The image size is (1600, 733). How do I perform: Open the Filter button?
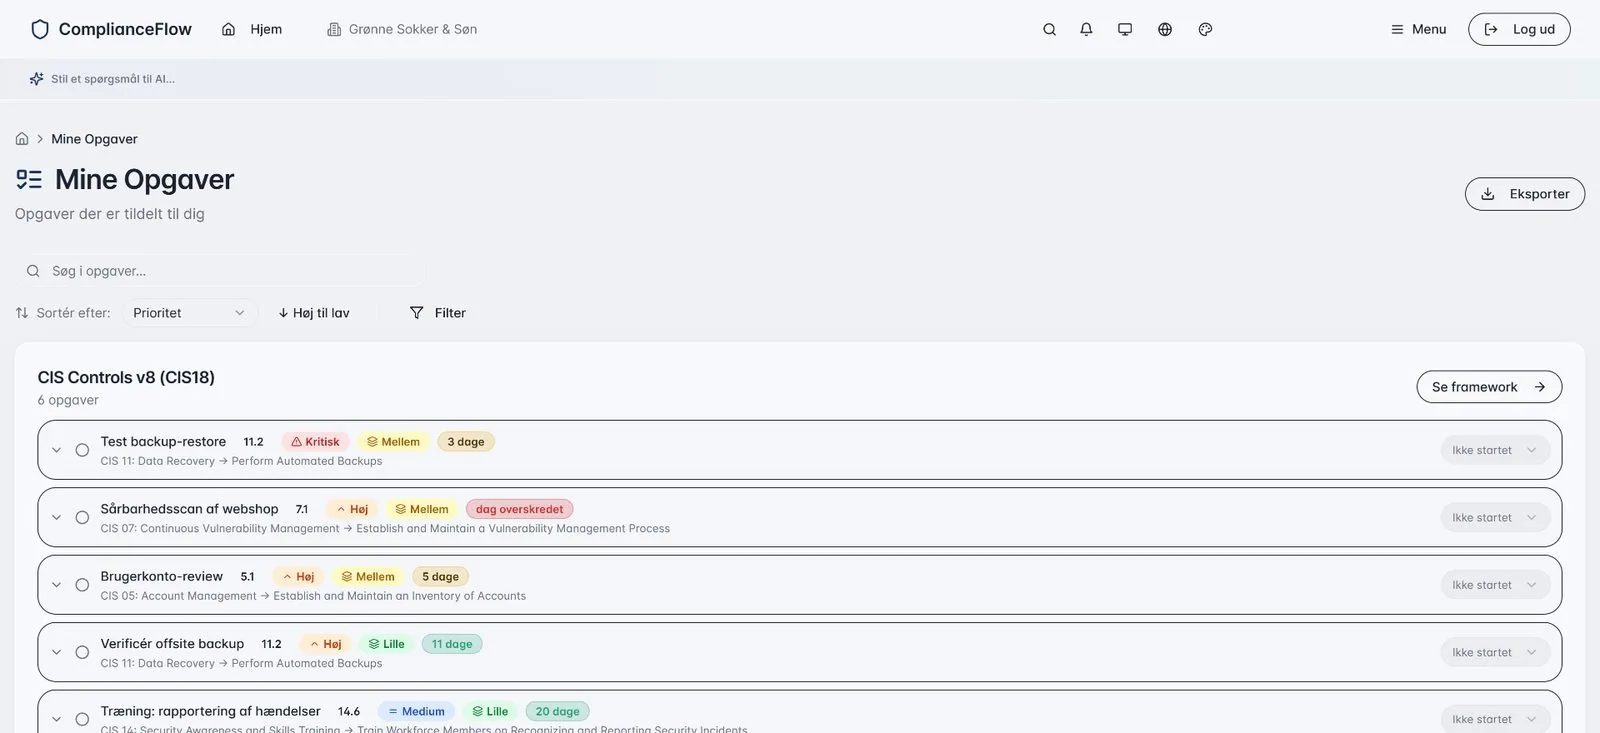(x=438, y=313)
